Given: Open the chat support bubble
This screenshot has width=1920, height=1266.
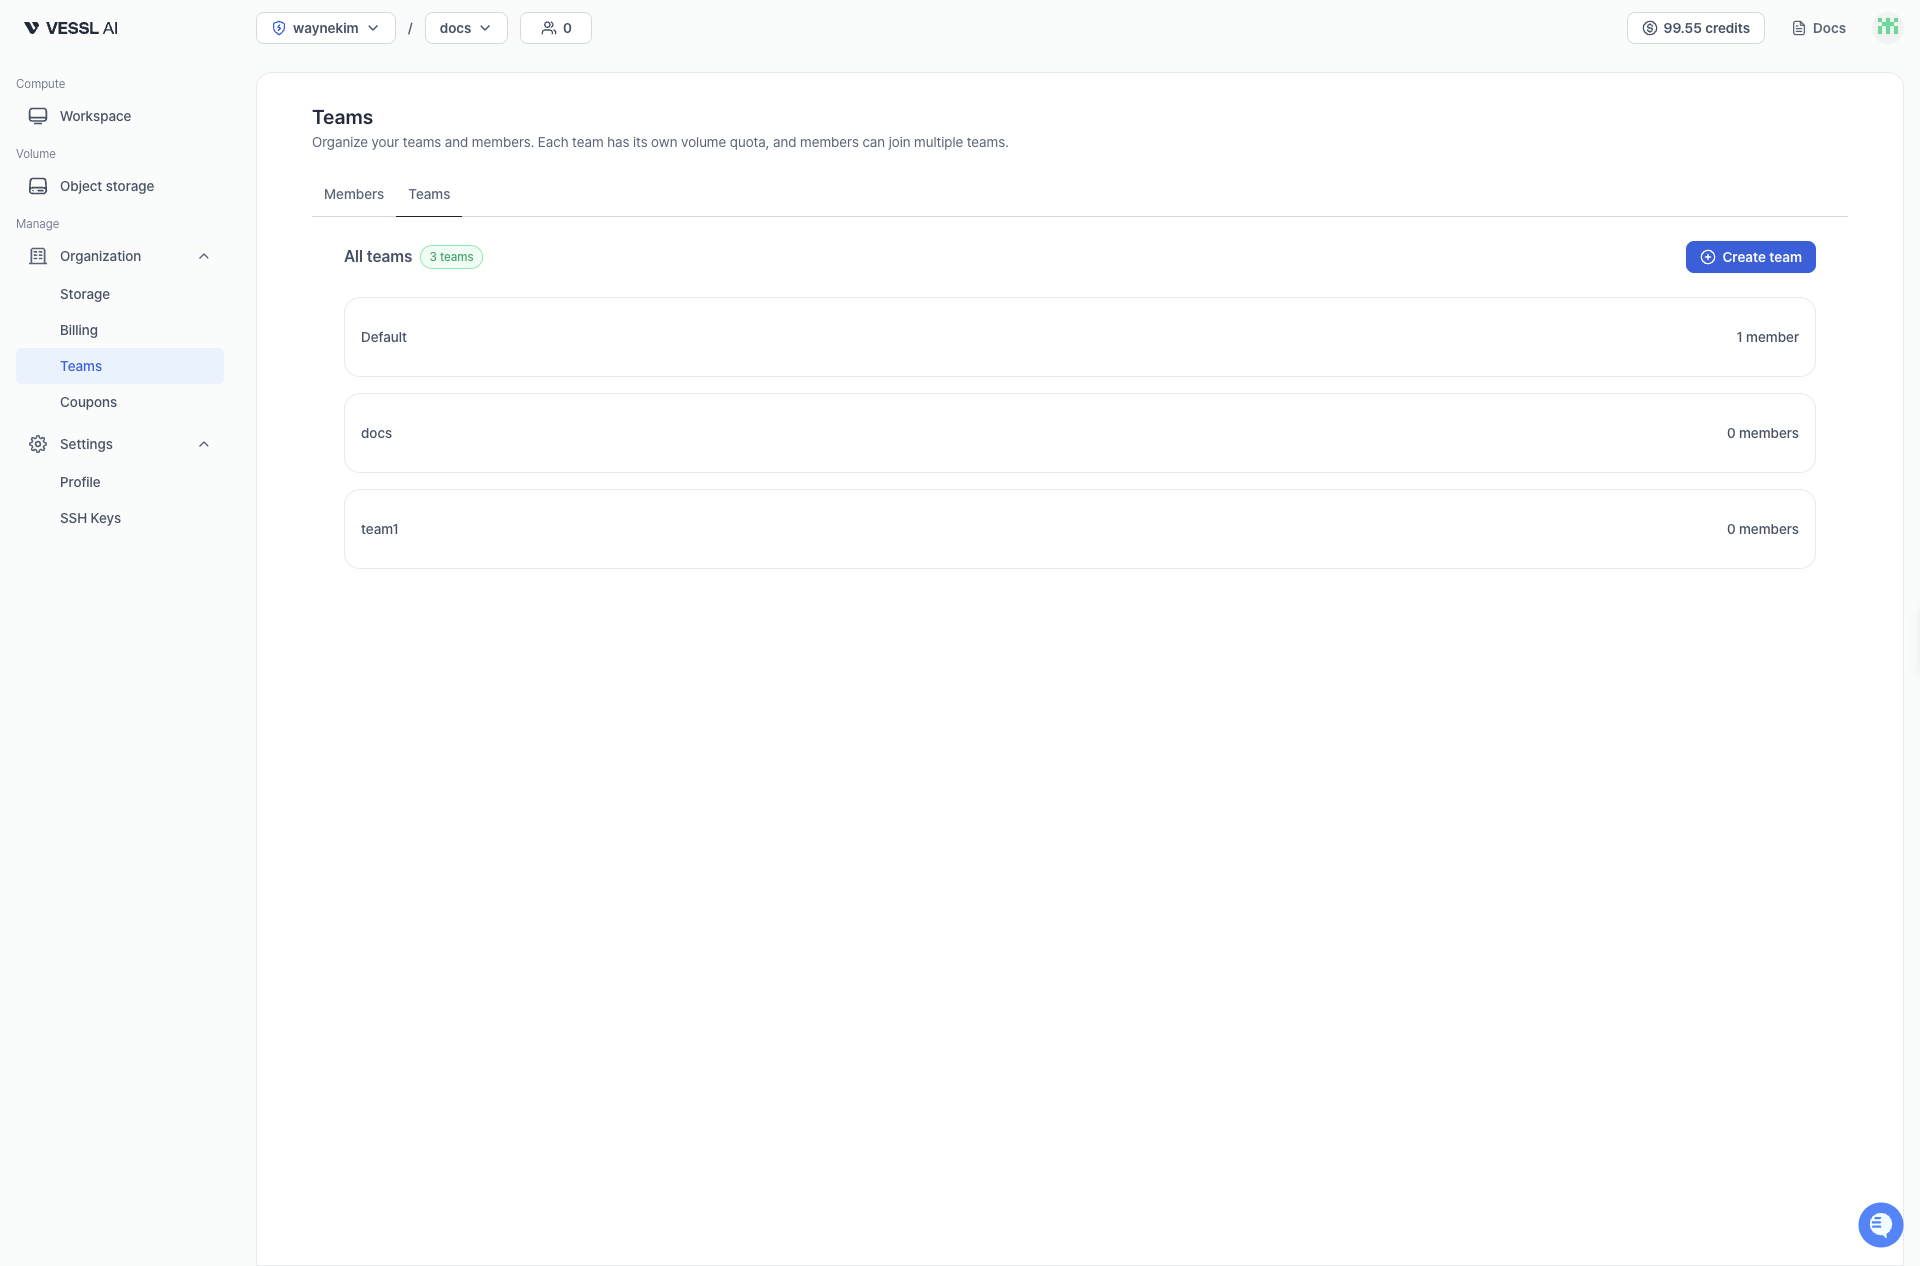Looking at the screenshot, I should 1880,1224.
